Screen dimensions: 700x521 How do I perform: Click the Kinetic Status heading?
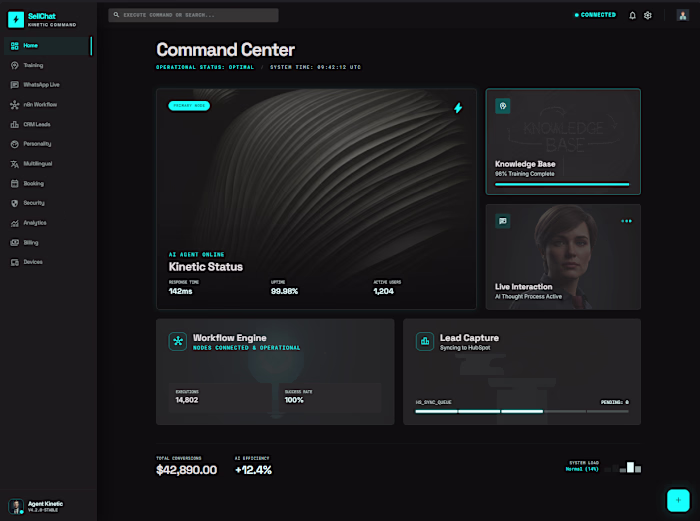tap(206, 267)
